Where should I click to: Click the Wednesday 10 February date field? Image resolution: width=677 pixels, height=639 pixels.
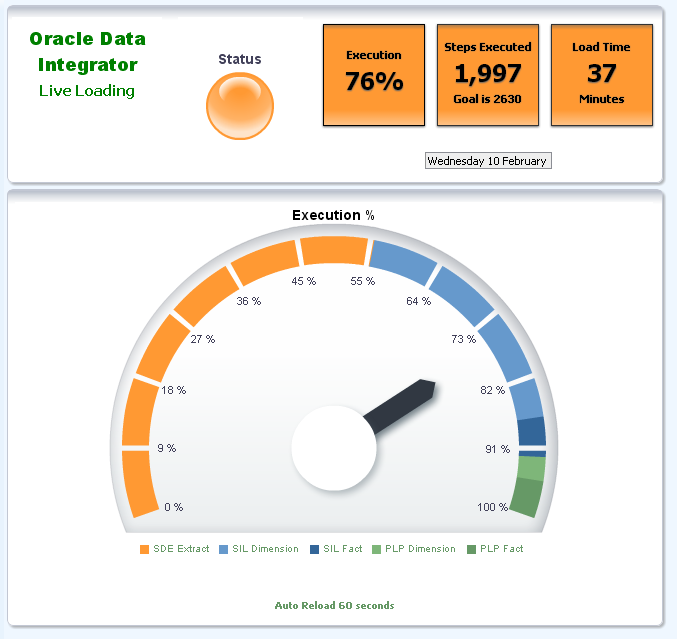(x=488, y=161)
